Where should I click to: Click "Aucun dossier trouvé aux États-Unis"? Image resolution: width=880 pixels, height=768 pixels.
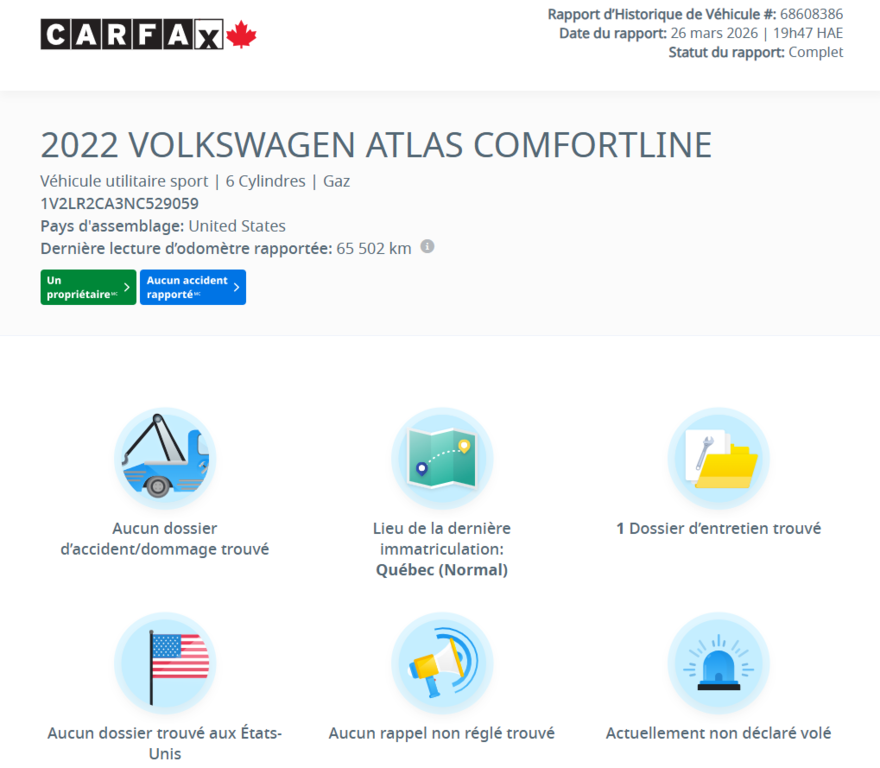click(x=165, y=742)
